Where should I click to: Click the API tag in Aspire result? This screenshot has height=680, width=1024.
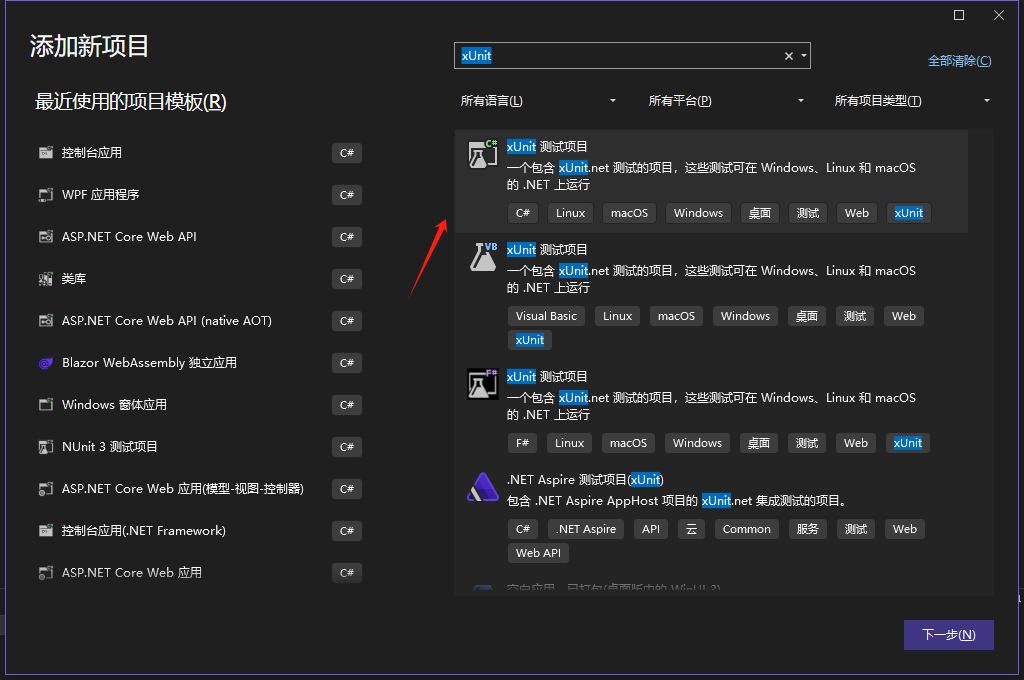tap(650, 529)
